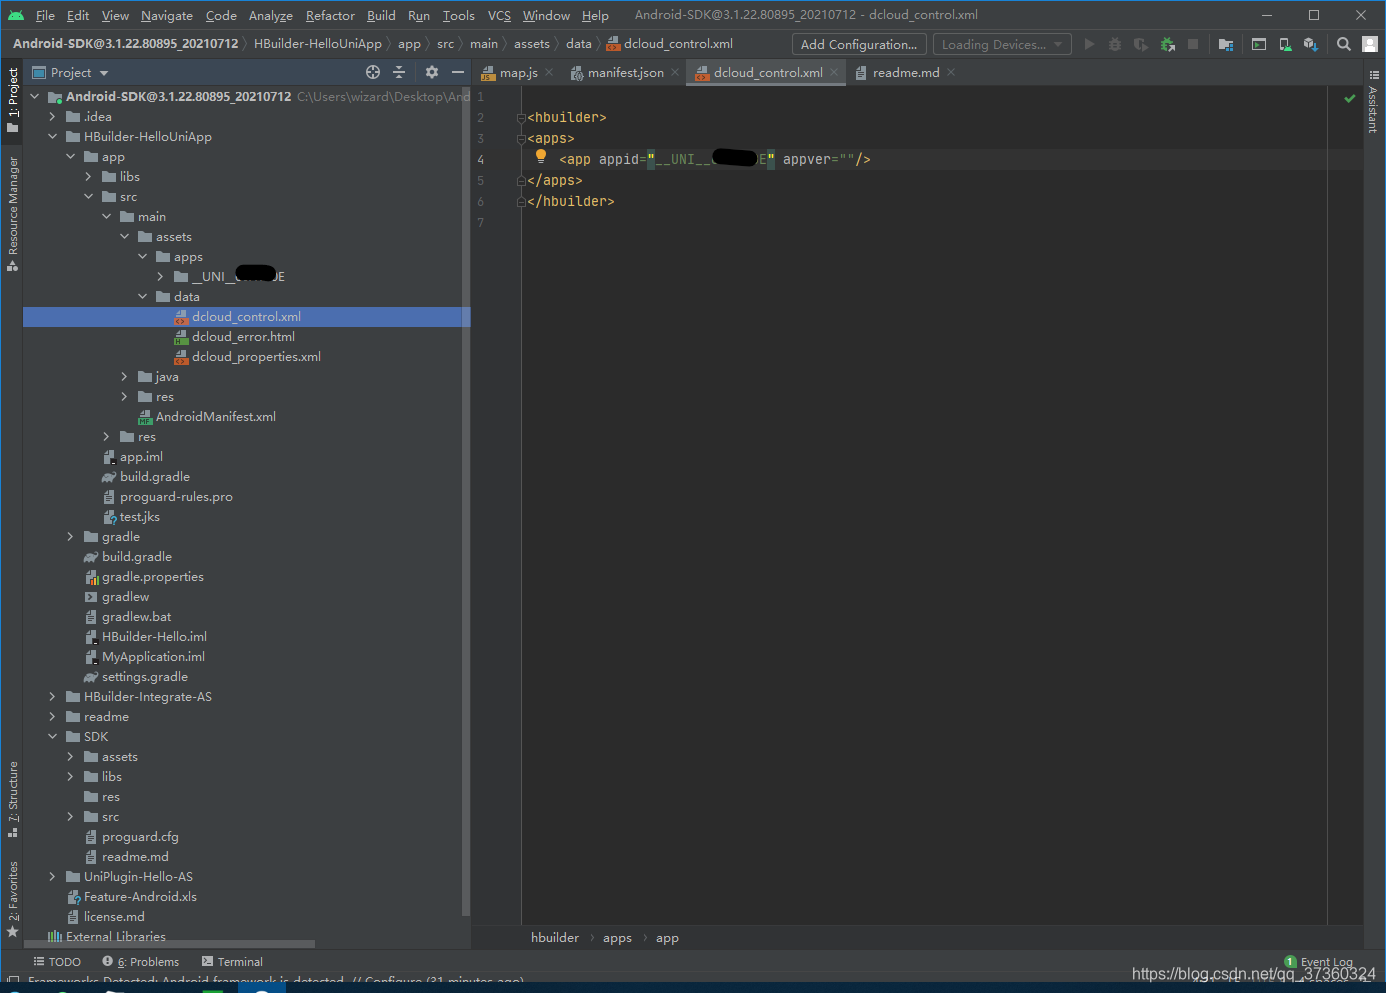
Task: Click the user account avatar icon
Action: coord(1370,44)
